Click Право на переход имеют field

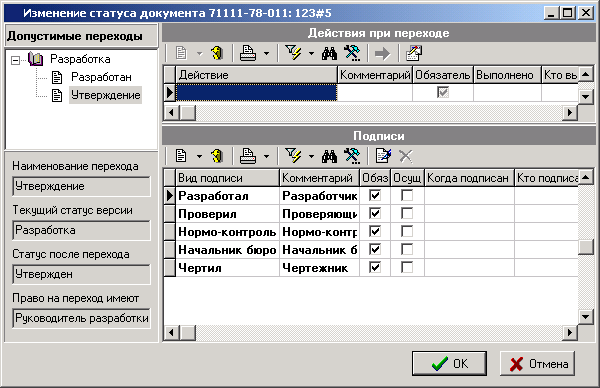(82, 318)
